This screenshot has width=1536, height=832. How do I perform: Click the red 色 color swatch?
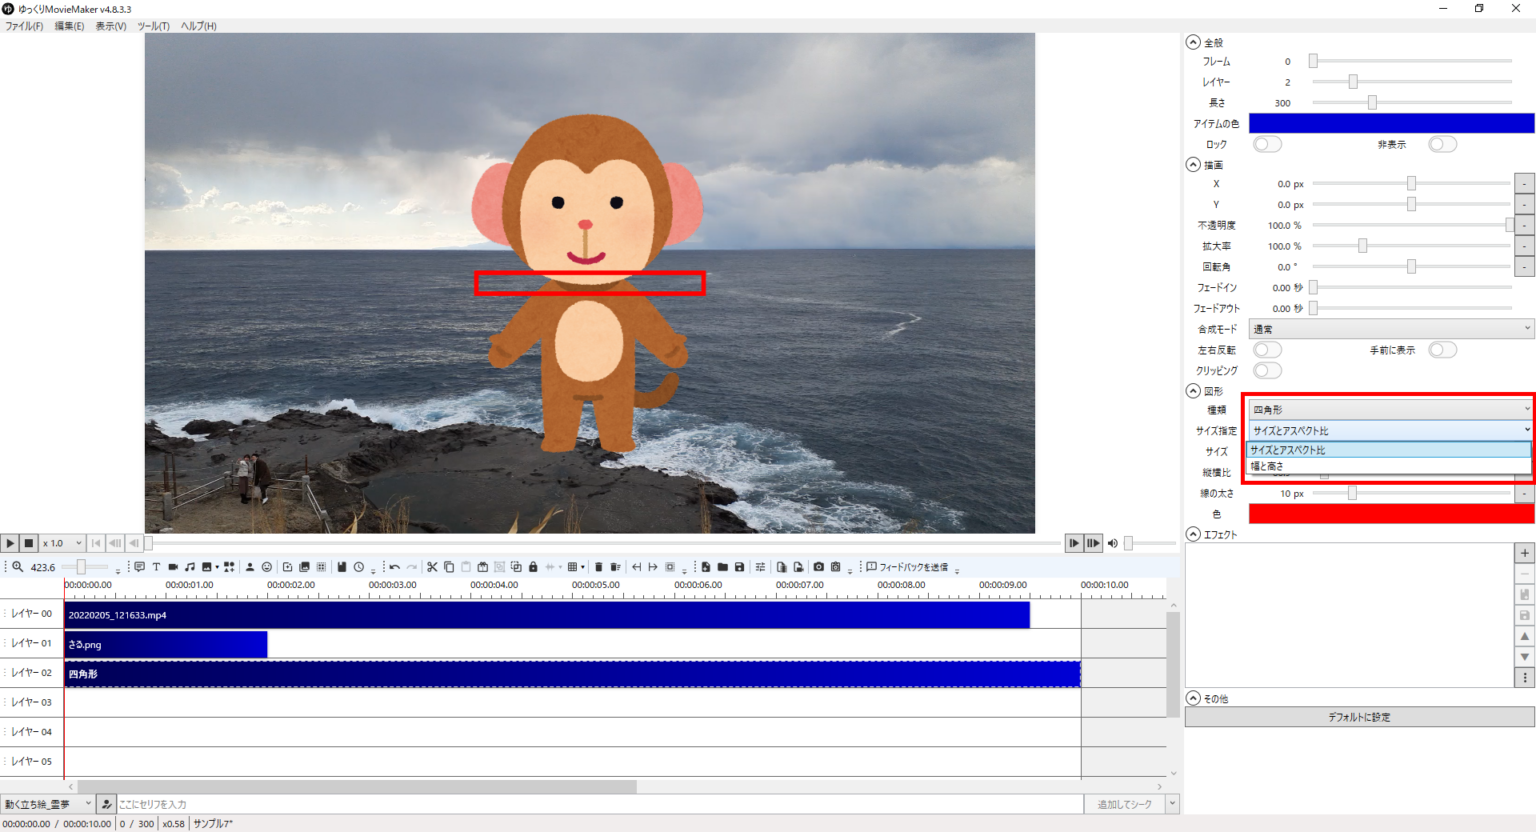coord(1390,514)
